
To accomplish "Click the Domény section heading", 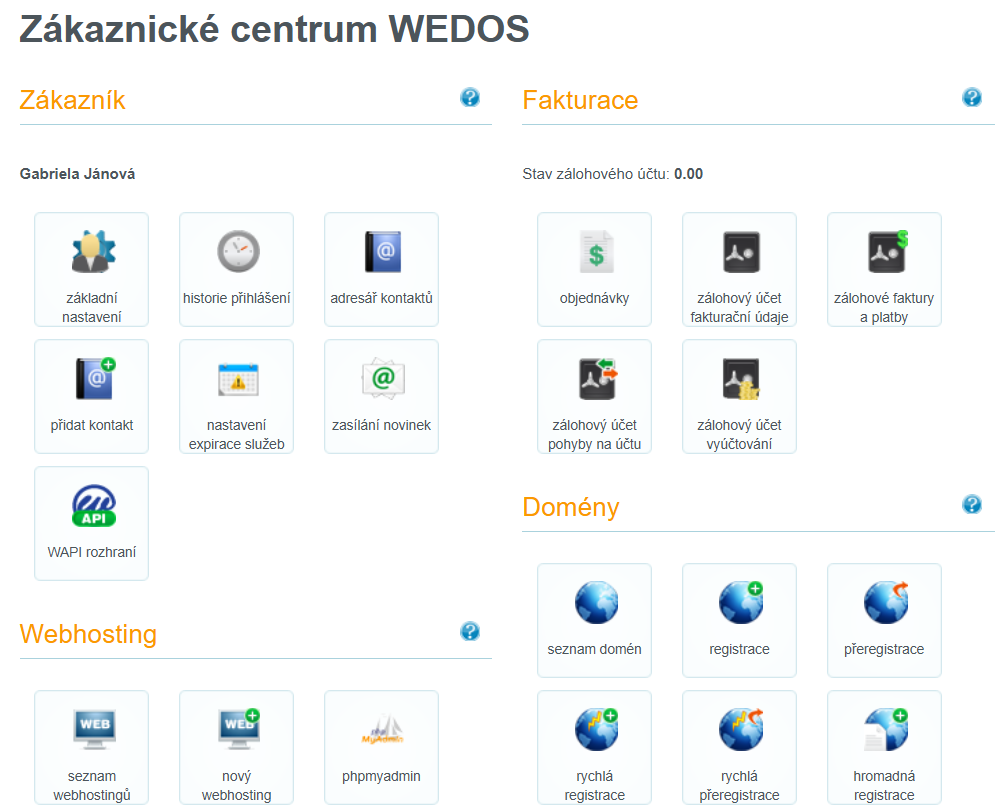I will [571, 507].
